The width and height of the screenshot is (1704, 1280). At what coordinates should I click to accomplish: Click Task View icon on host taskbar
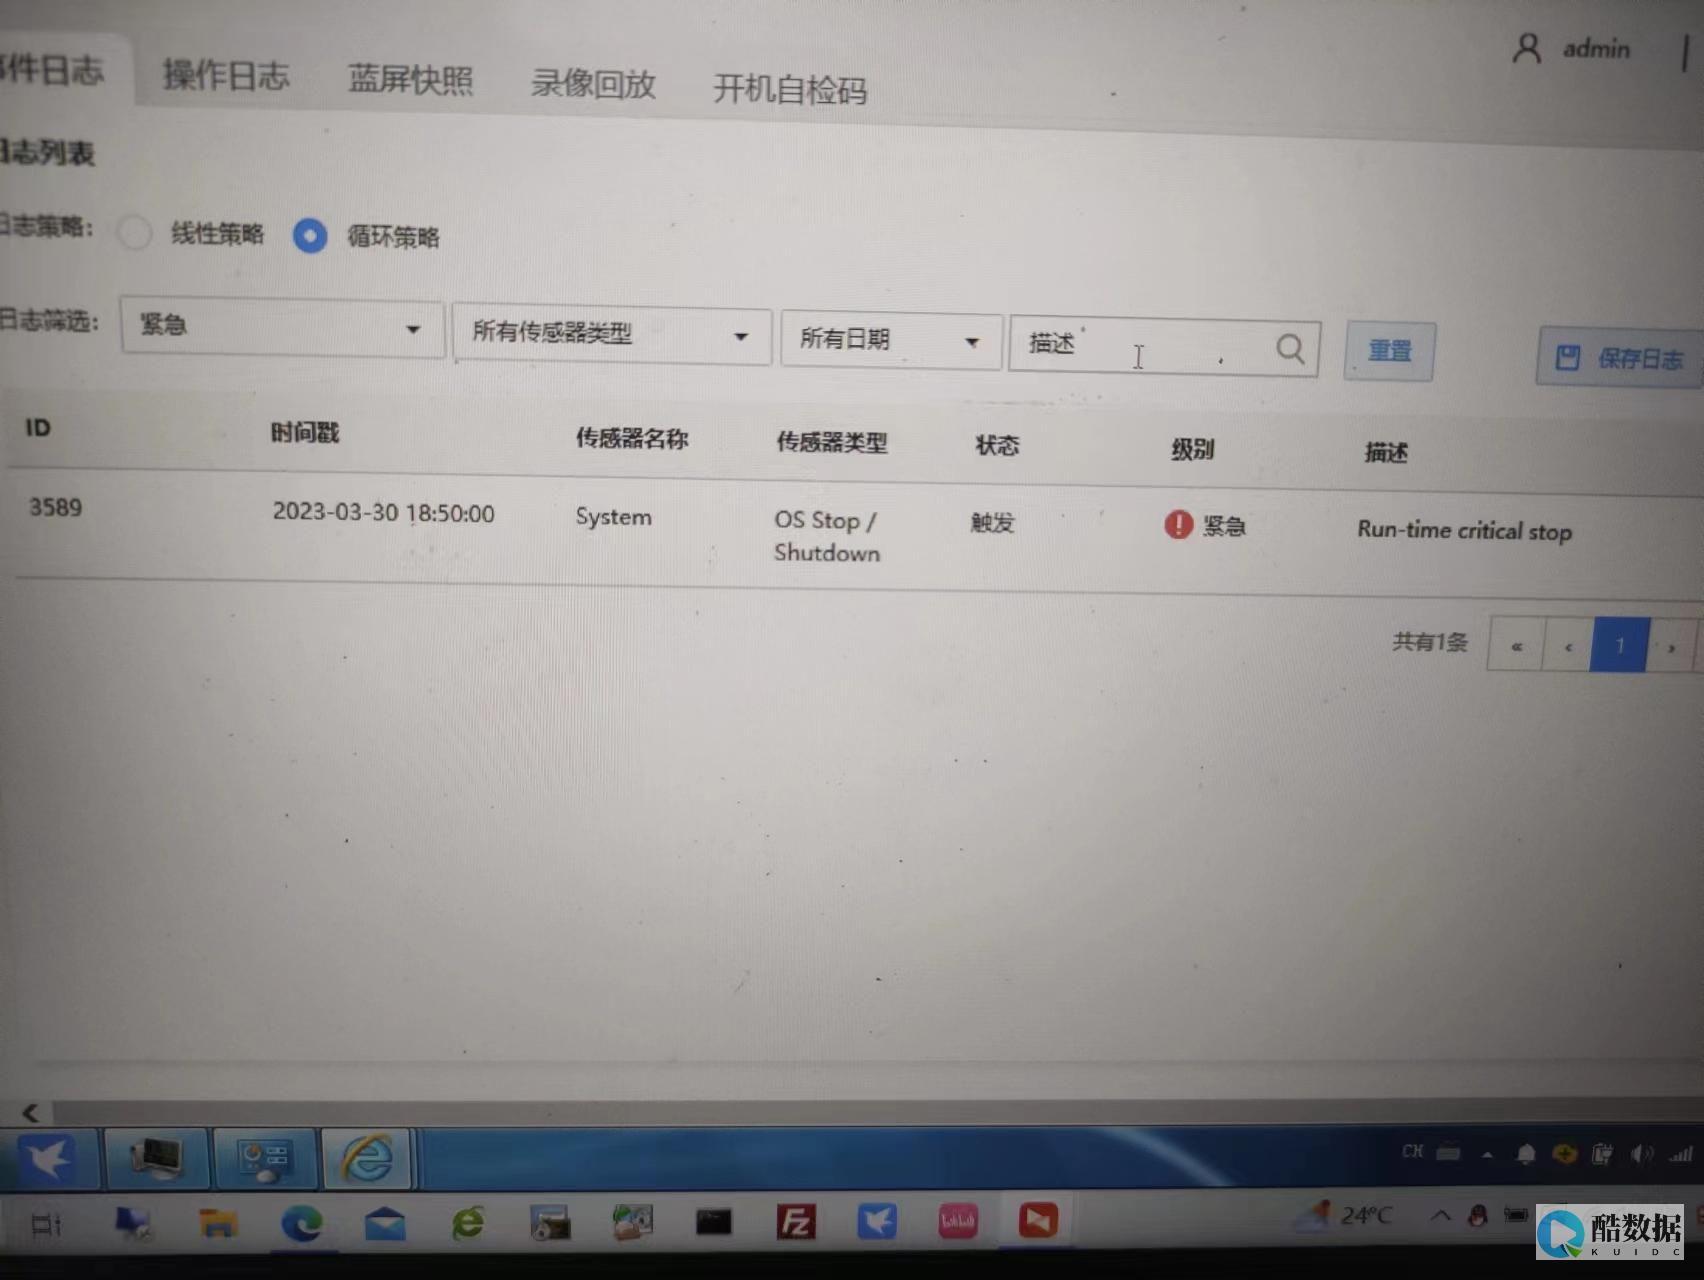46,1223
